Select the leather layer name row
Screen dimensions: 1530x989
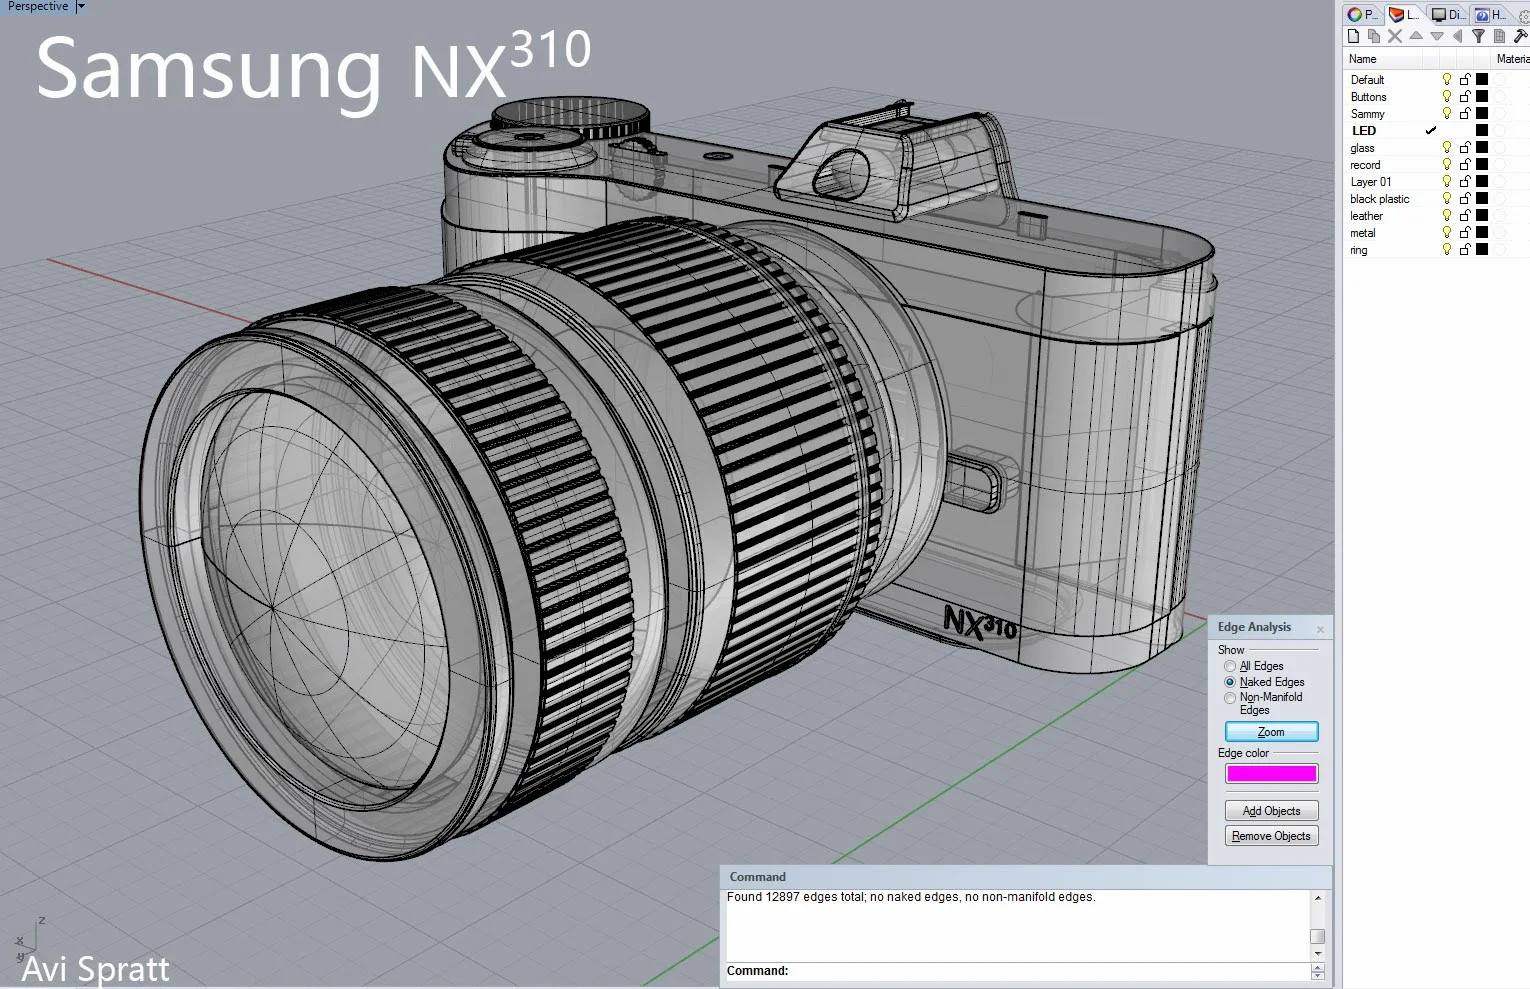[1366, 216]
